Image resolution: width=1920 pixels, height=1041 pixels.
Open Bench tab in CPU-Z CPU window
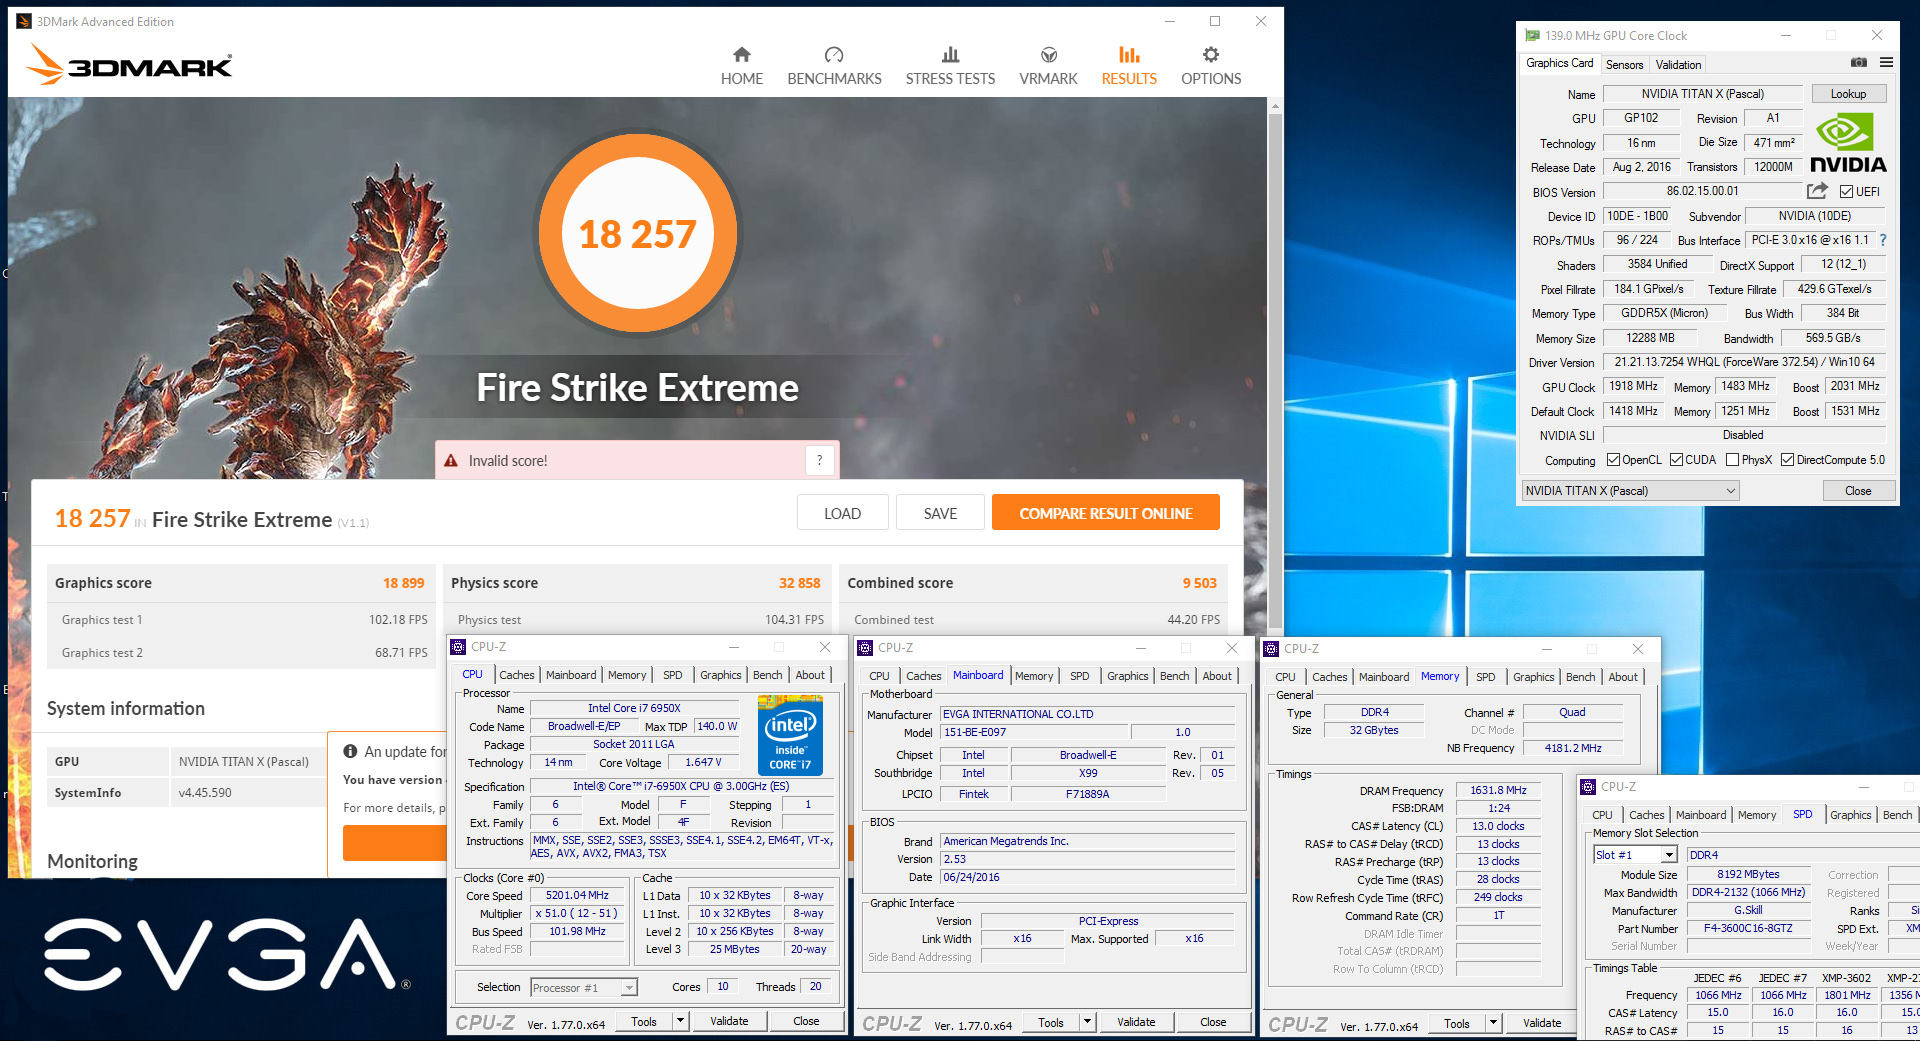tap(768, 675)
